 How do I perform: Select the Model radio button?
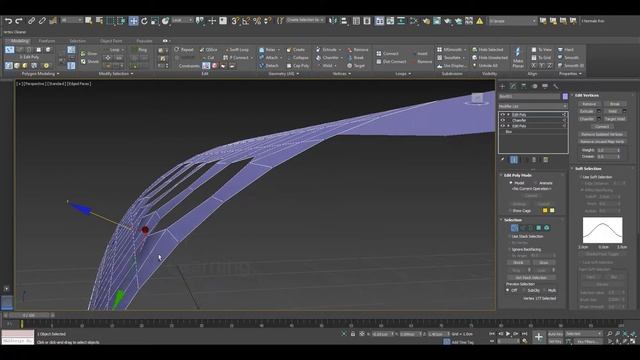click(511, 183)
